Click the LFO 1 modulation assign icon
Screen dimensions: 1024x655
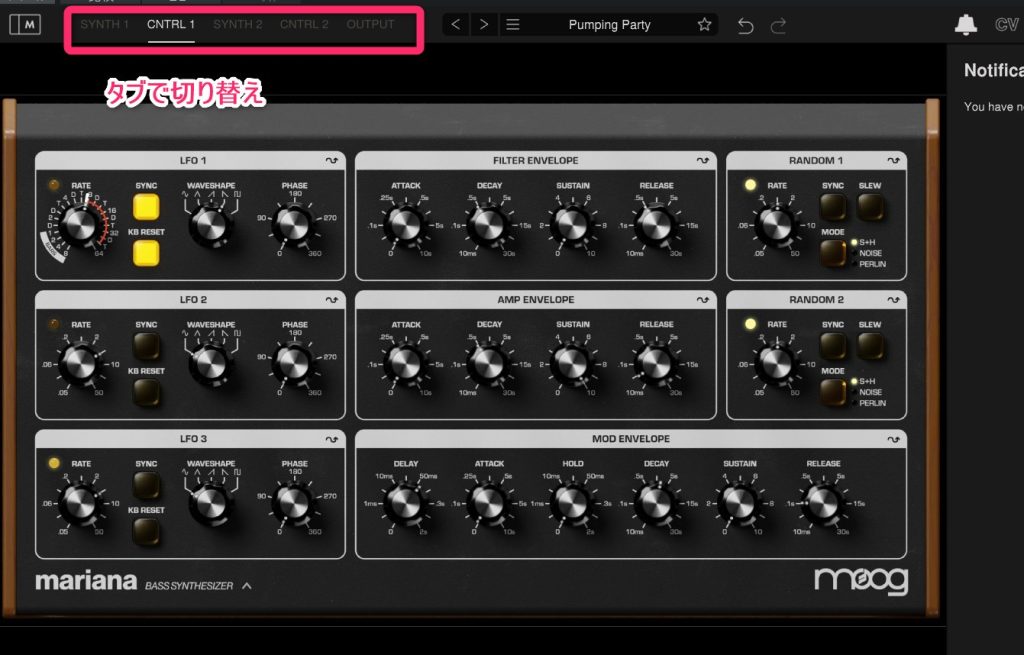[x=332, y=160]
